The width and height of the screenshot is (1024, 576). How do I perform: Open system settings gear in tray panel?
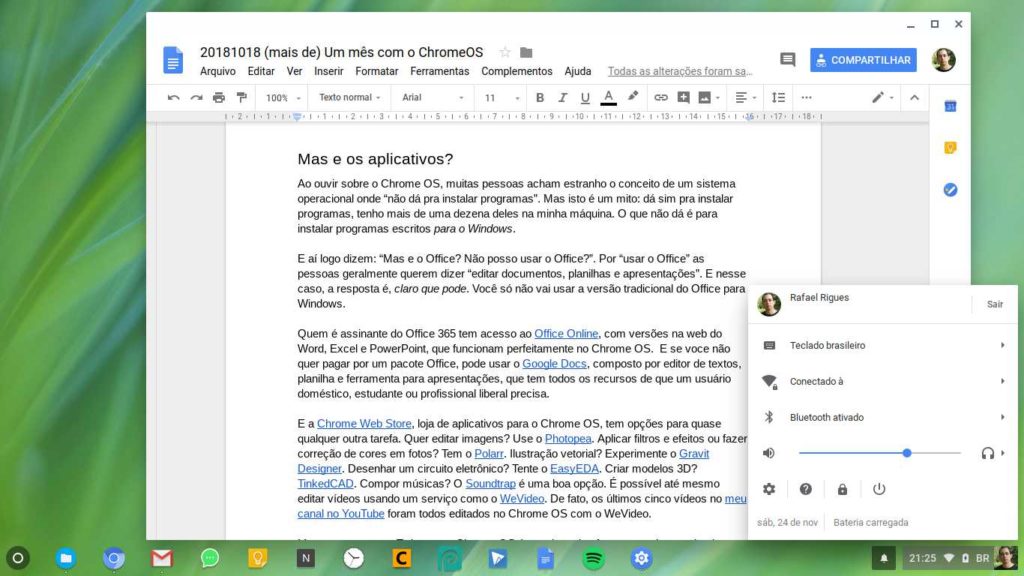[769, 489]
